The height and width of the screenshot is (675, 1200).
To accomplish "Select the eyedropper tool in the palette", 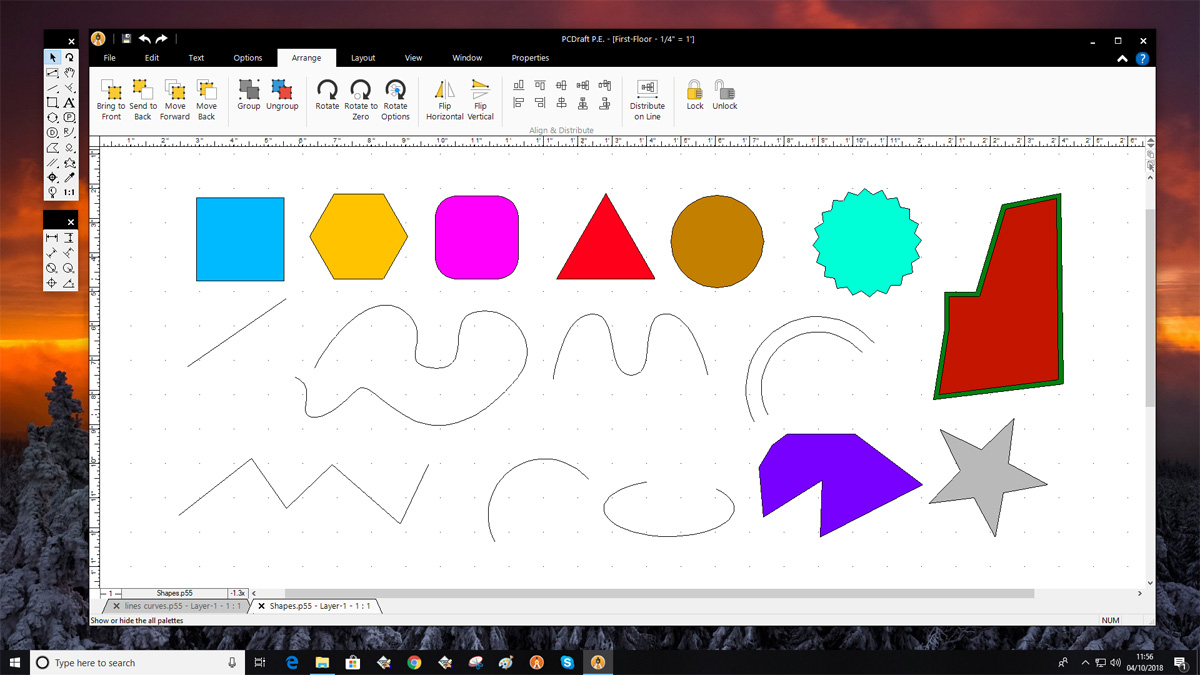I will [69, 177].
